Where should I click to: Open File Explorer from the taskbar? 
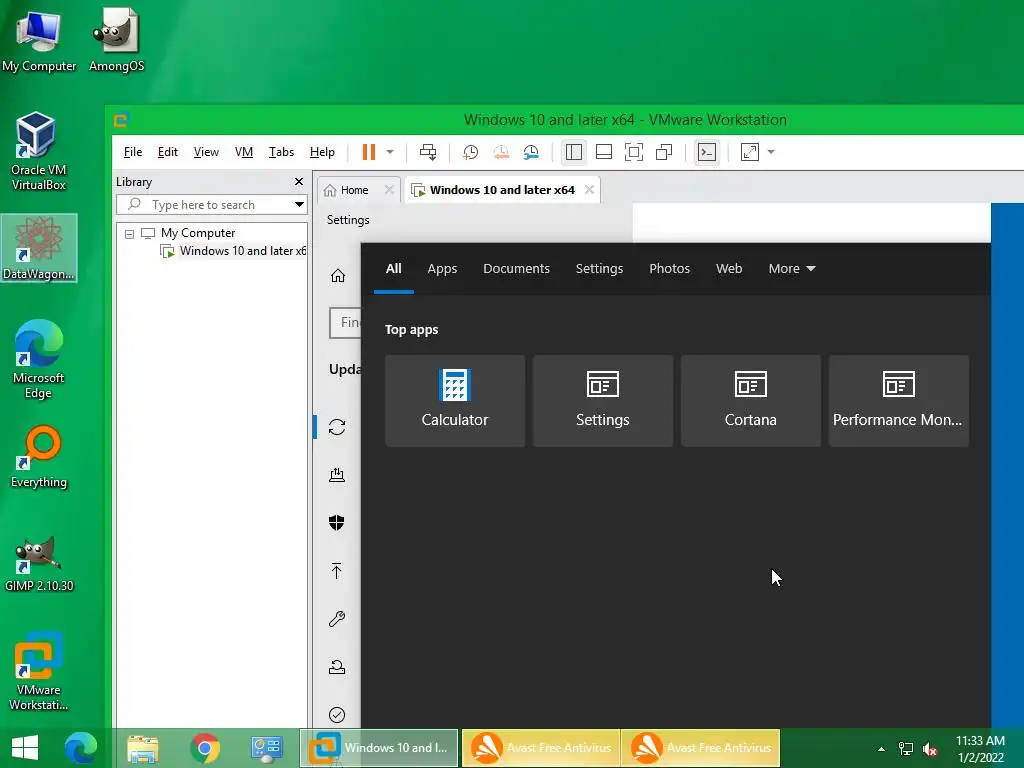click(x=143, y=748)
